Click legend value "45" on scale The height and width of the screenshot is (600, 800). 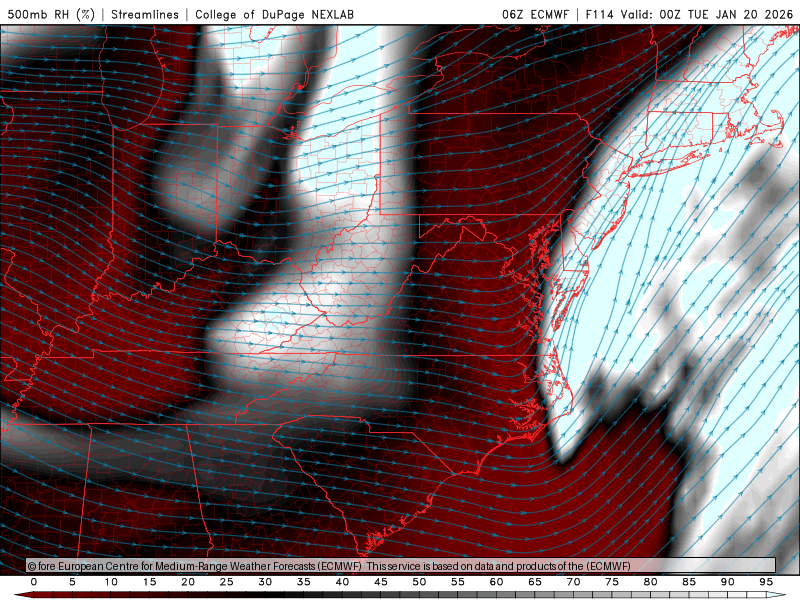(381, 582)
